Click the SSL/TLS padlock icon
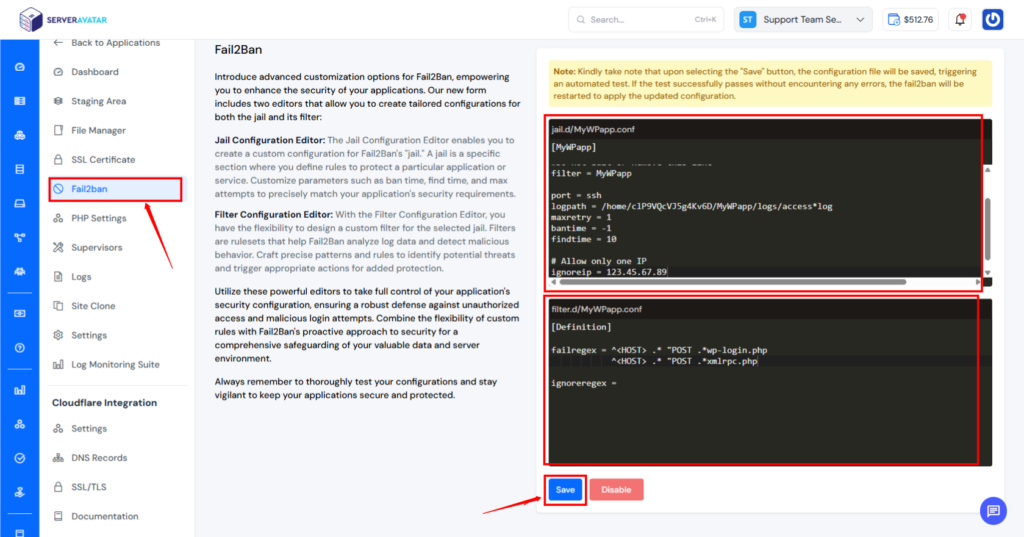1024x537 pixels. coord(58,487)
